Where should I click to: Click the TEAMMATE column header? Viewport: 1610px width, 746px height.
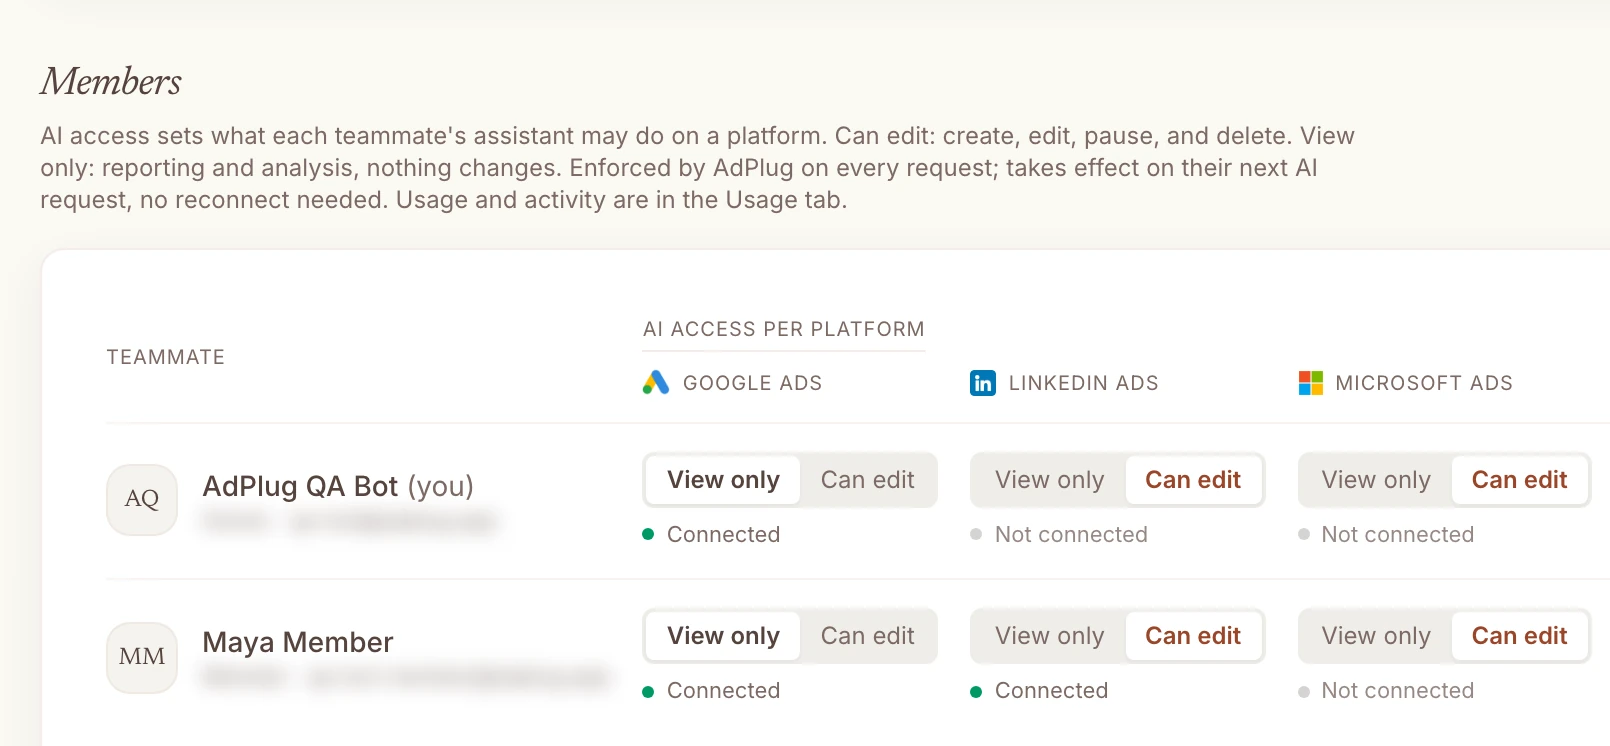pyautogui.click(x=166, y=357)
